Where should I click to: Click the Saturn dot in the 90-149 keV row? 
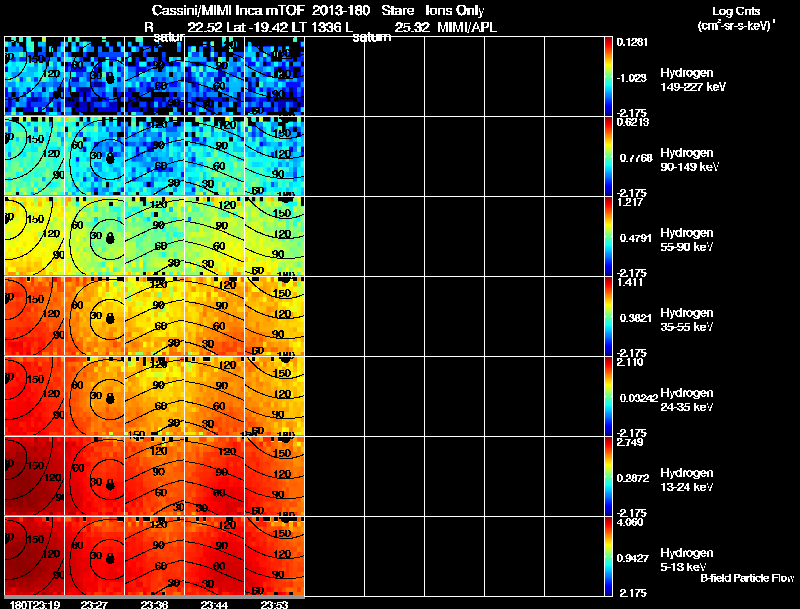click(x=110, y=157)
